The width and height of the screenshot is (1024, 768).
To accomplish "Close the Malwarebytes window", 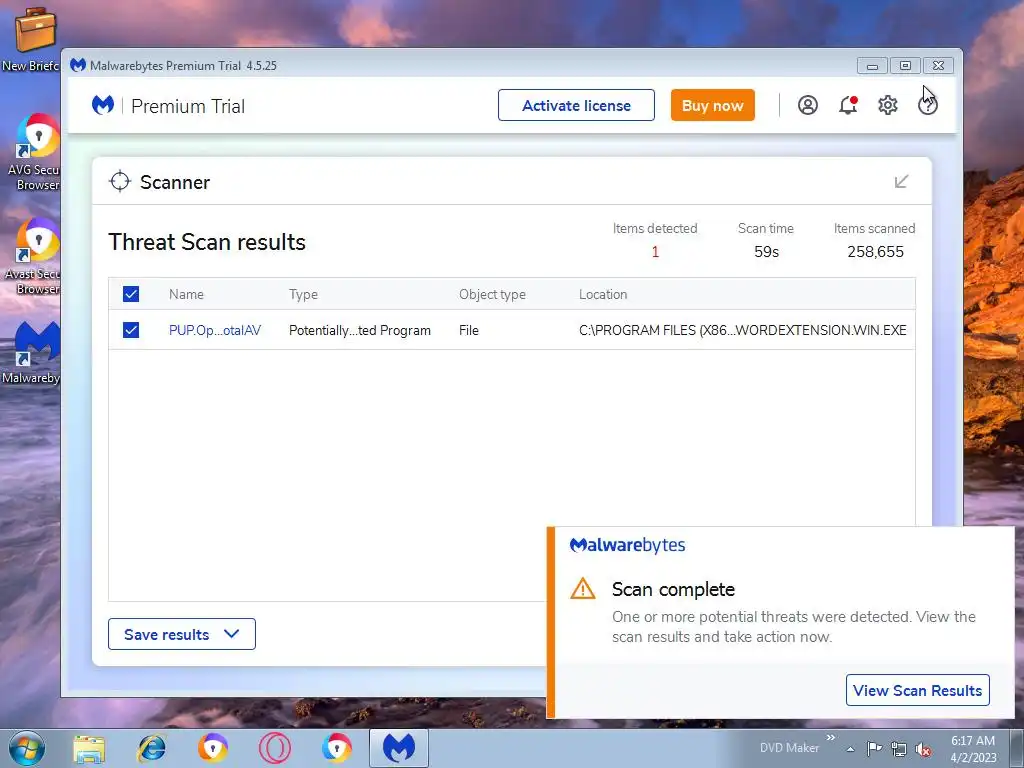I will (x=938, y=65).
